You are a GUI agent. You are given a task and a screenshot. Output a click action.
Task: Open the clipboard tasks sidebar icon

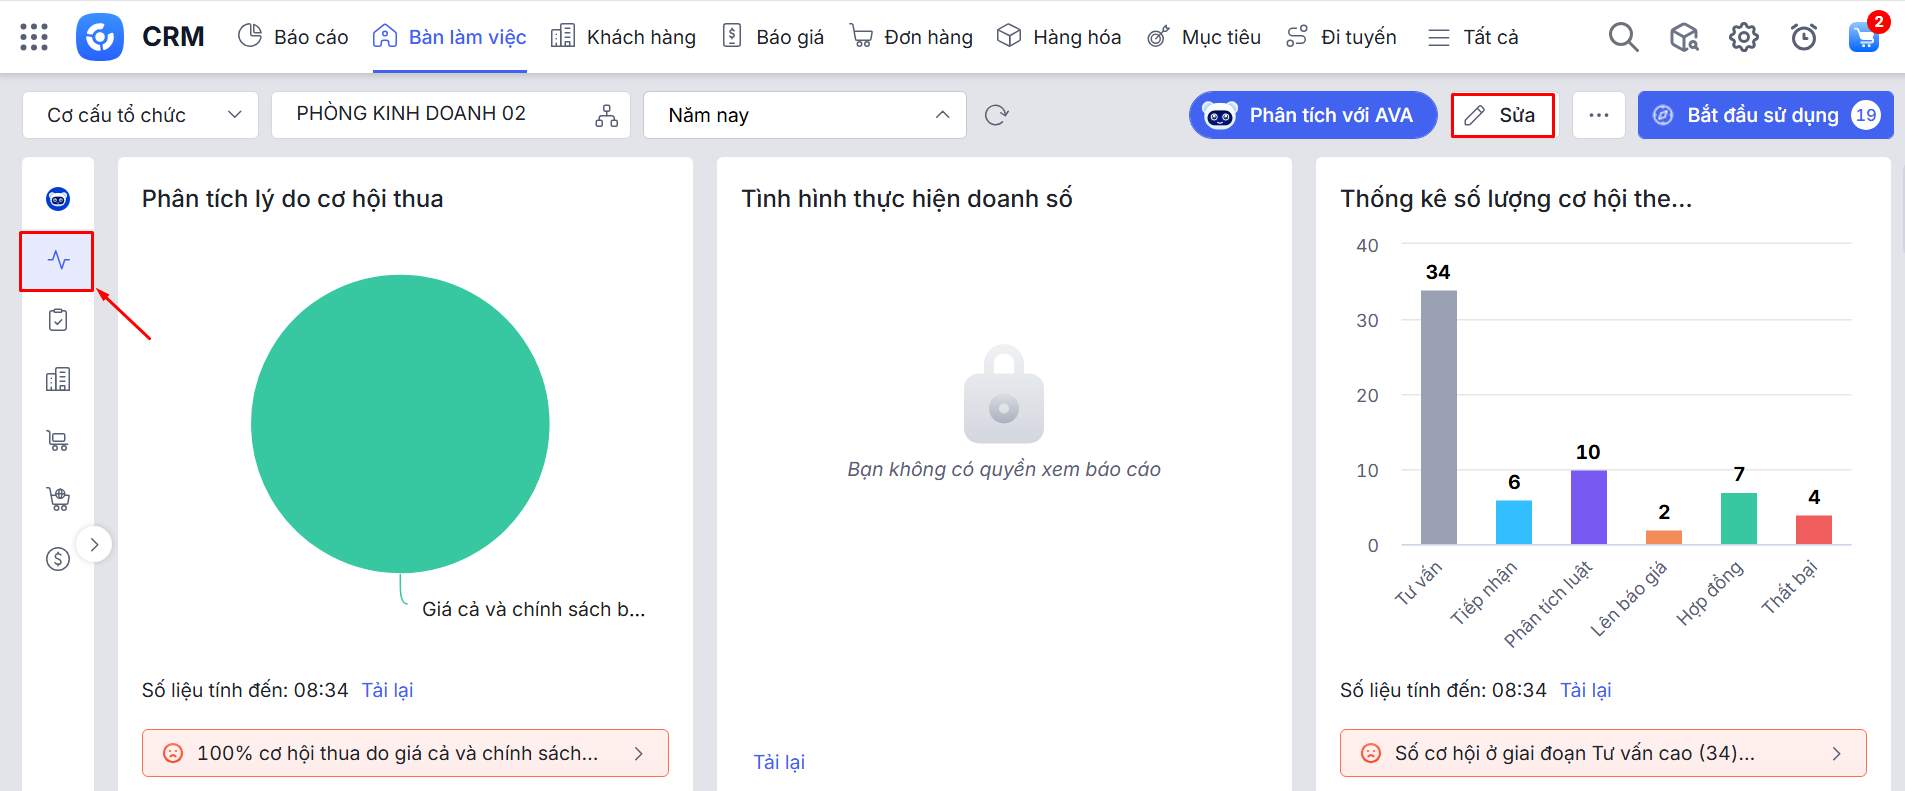[58, 320]
